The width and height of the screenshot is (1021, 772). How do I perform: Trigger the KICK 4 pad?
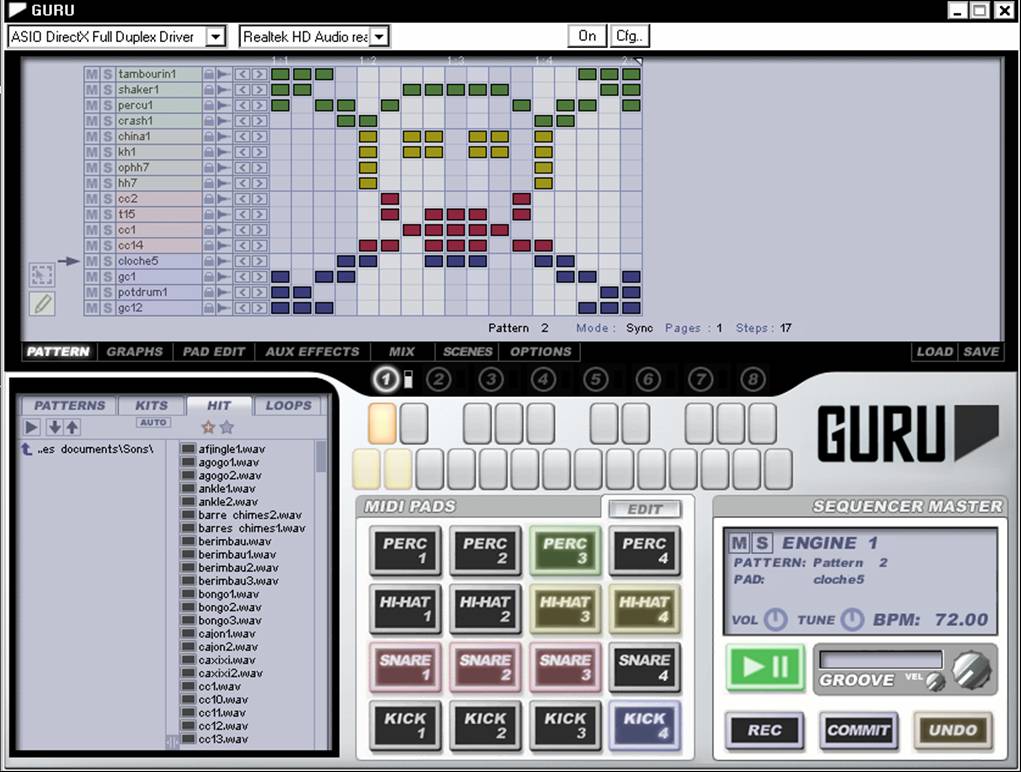click(645, 726)
